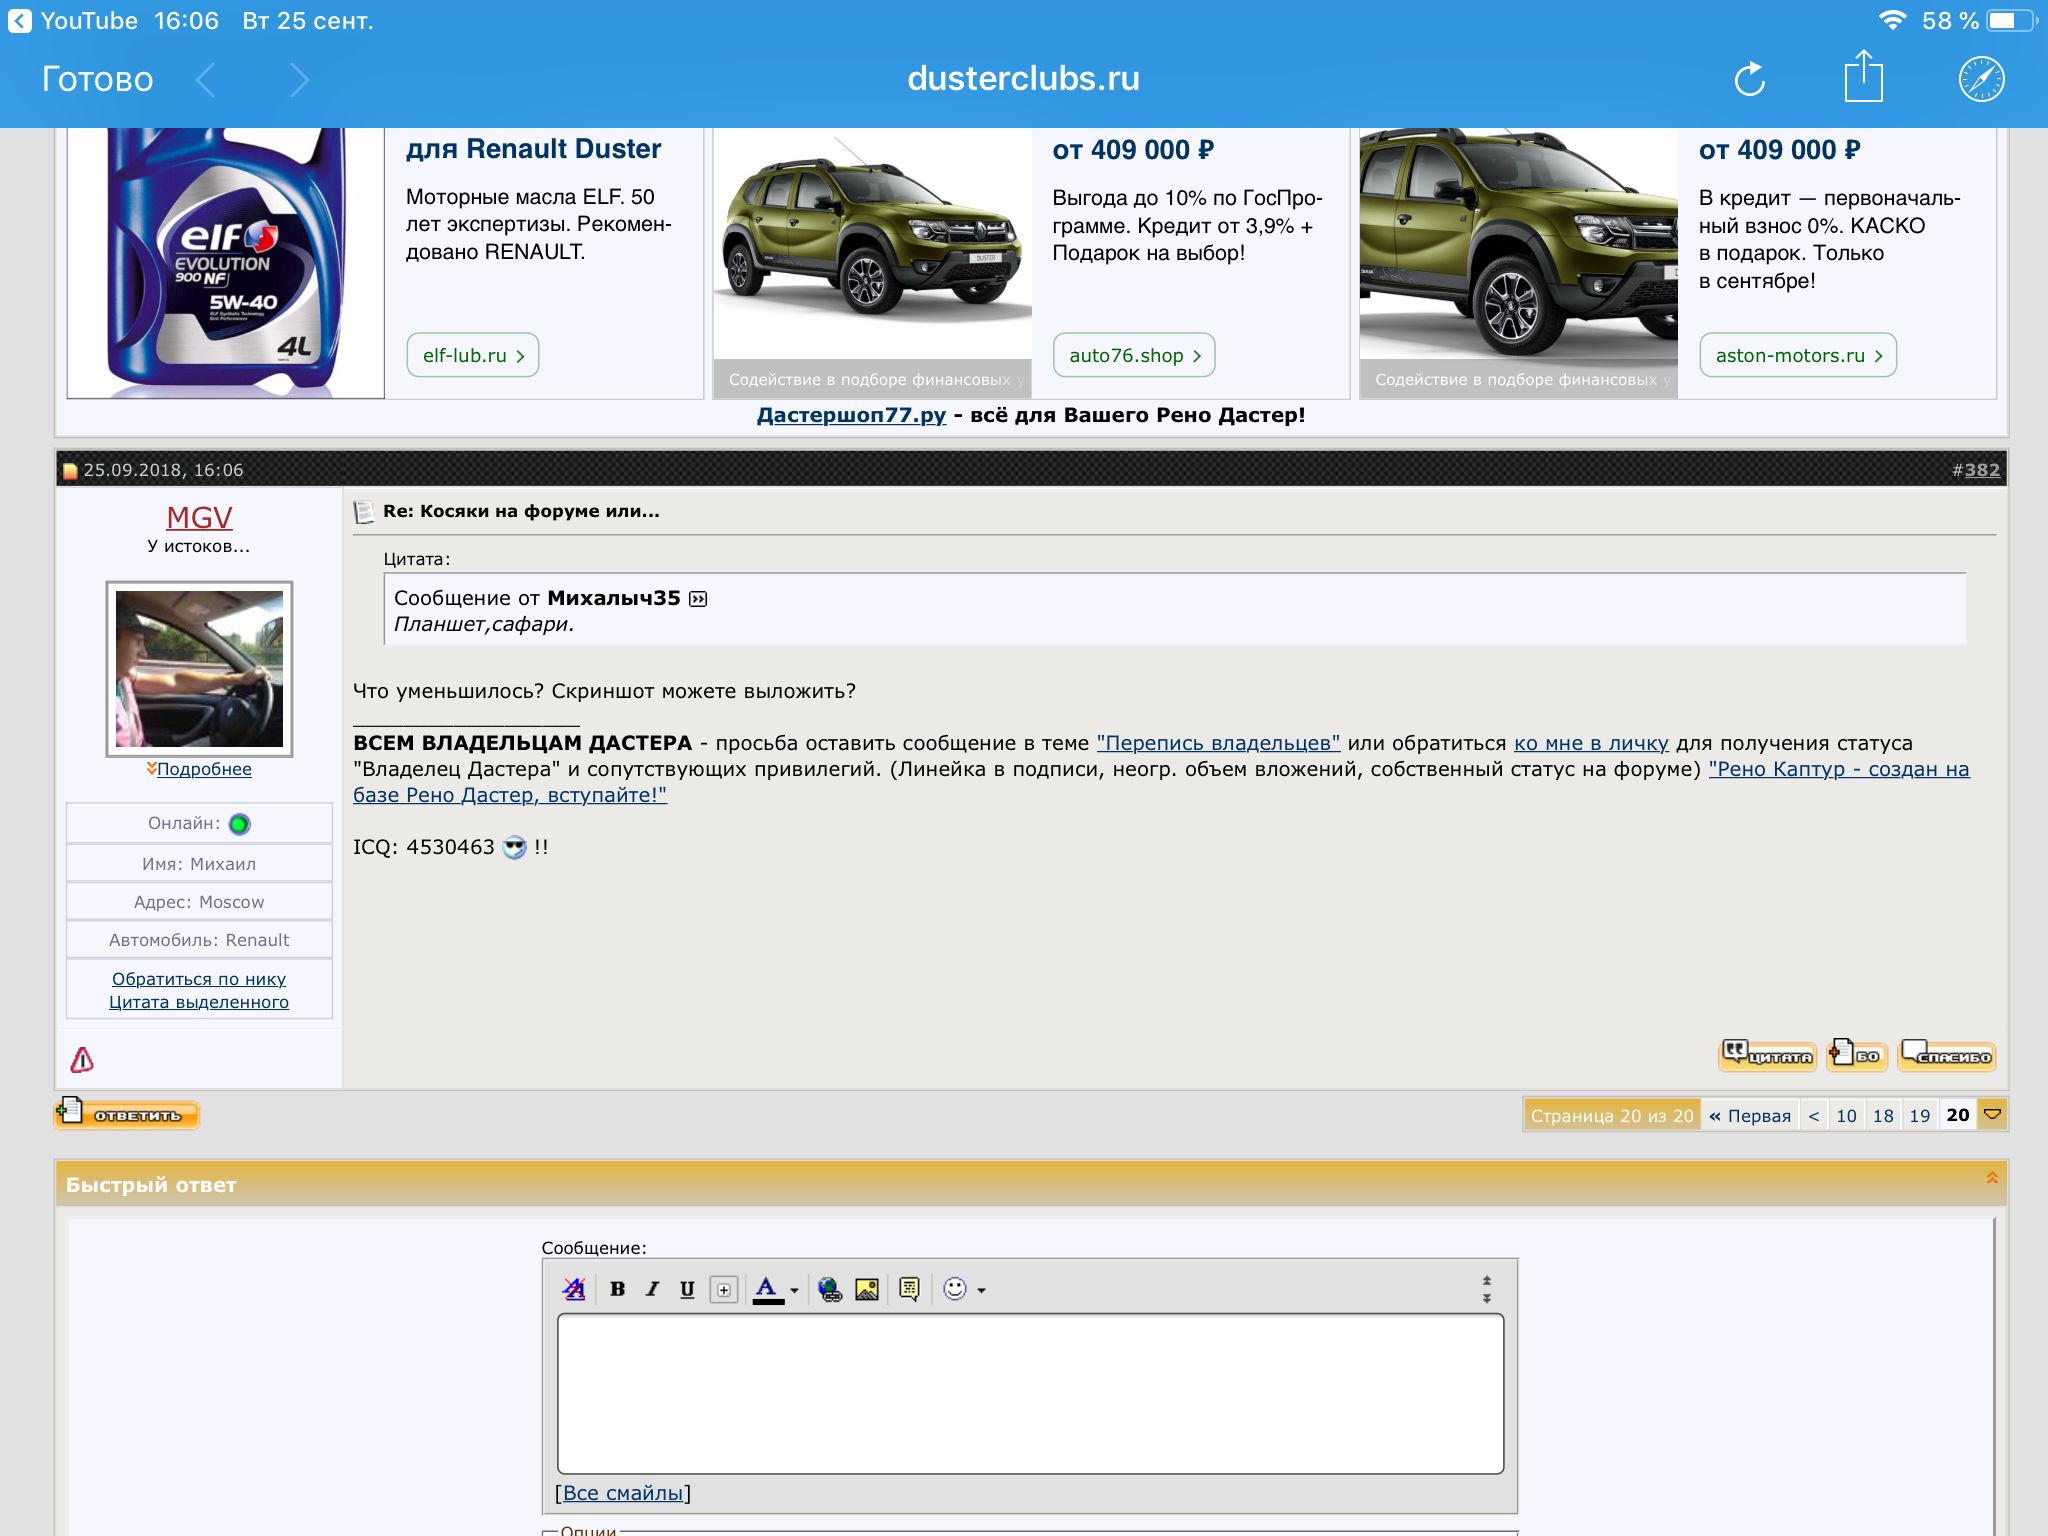Tap the dusterclubs.ru address title

click(1023, 78)
